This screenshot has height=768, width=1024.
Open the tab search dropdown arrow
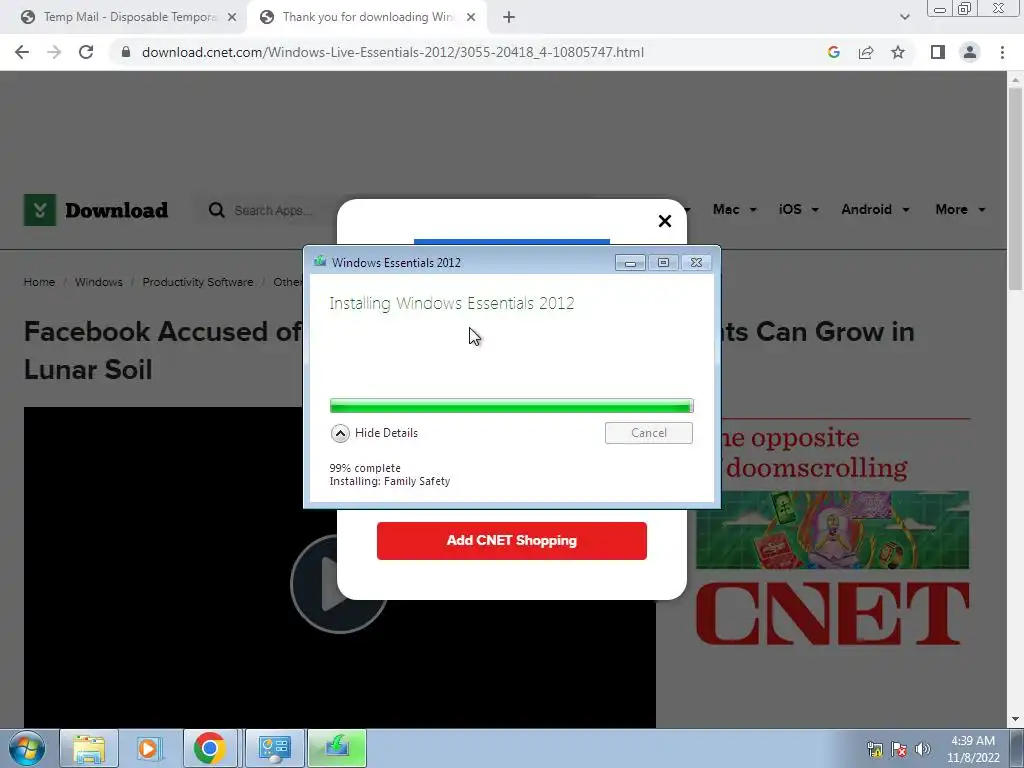[x=904, y=17]
